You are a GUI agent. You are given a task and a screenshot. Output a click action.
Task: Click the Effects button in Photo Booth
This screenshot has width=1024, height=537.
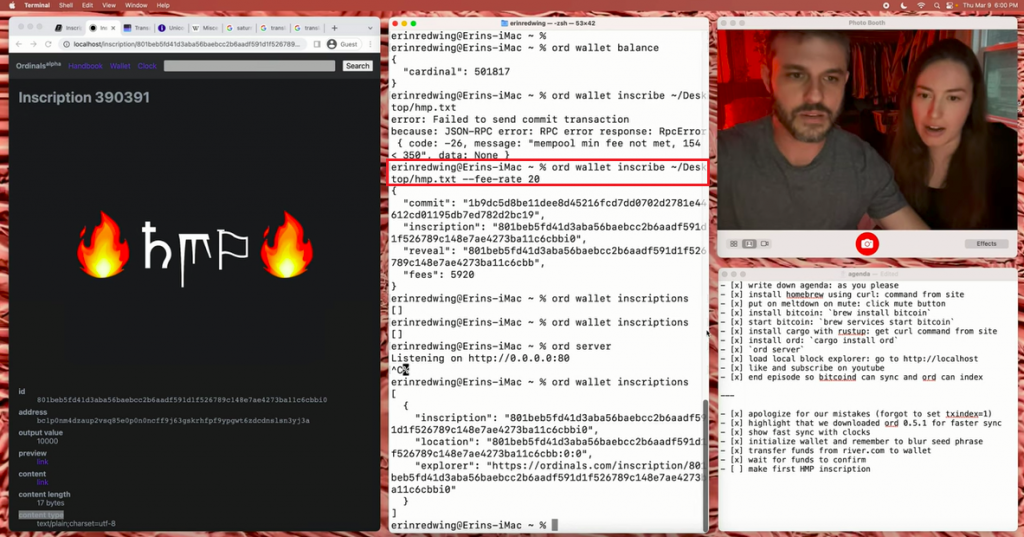pos(986,243)
